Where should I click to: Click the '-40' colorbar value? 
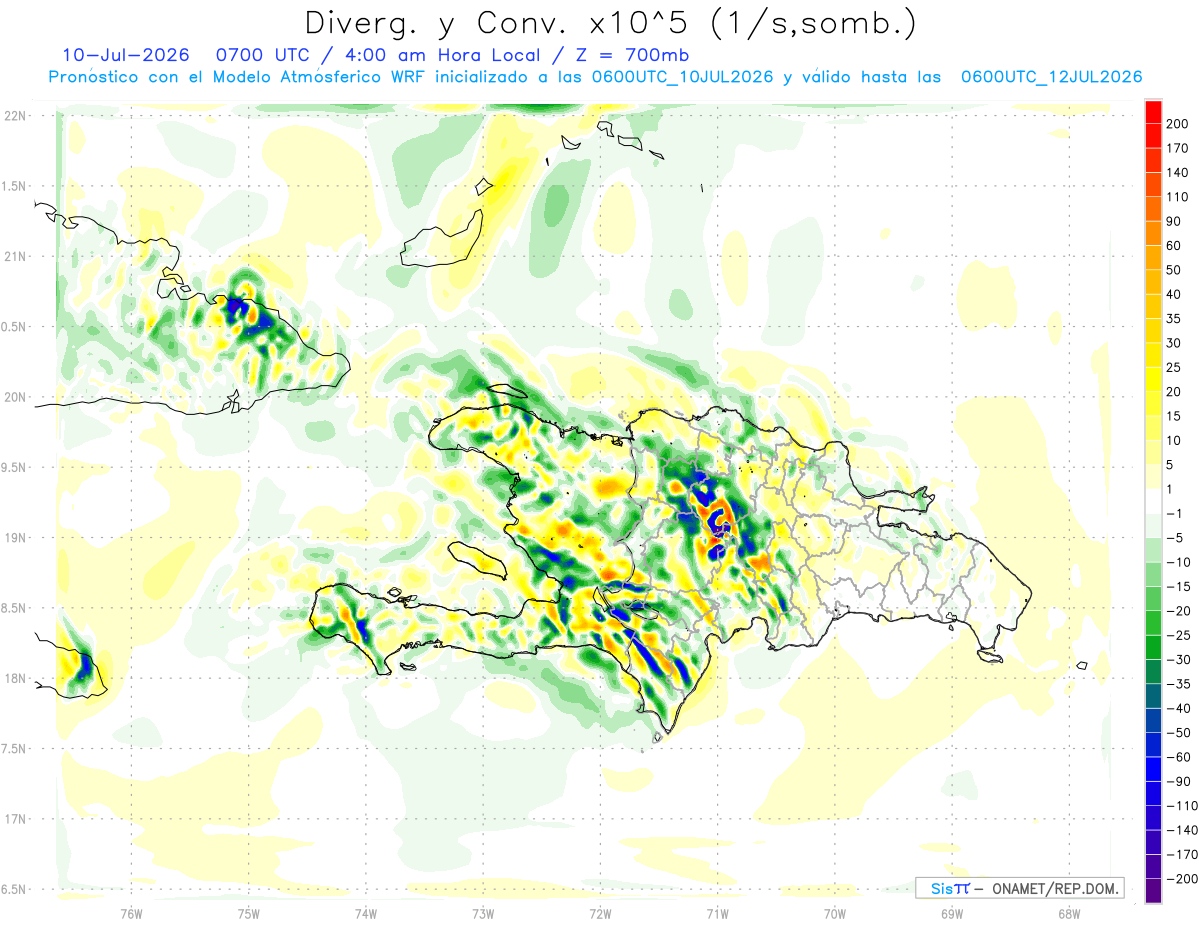pyautogui.click(x=1179, y=708)
